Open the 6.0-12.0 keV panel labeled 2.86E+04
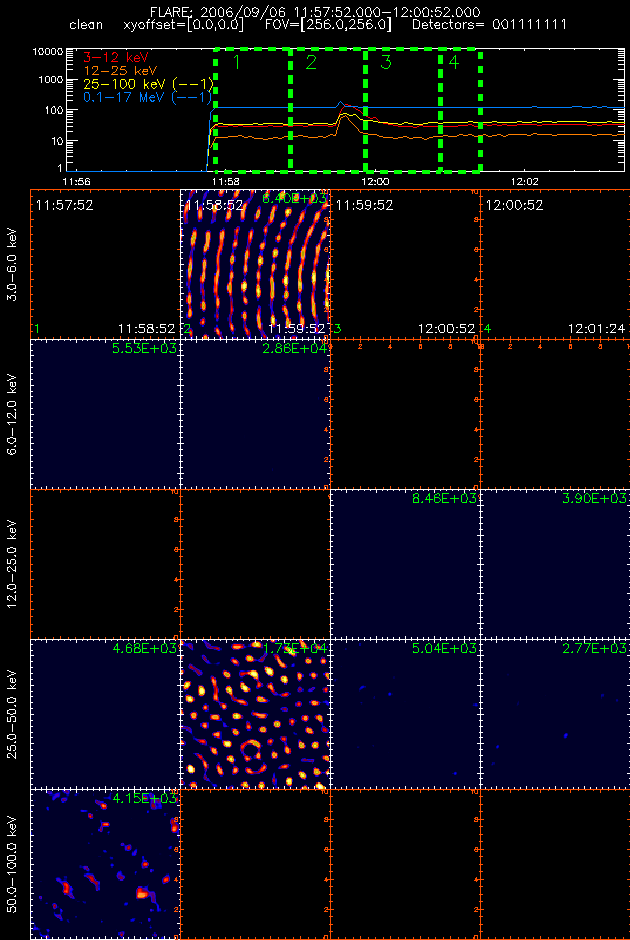630x940 pixels. pos(255,414)
